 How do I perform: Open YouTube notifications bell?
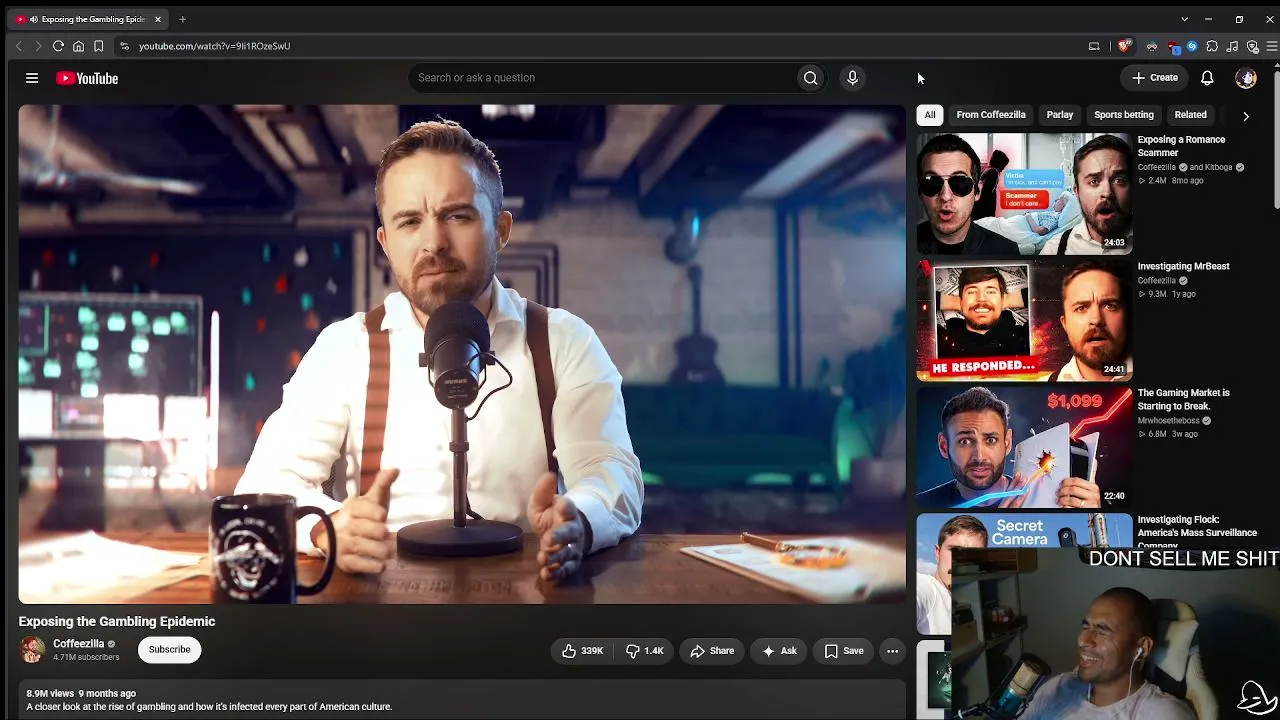coord(1207,78)
